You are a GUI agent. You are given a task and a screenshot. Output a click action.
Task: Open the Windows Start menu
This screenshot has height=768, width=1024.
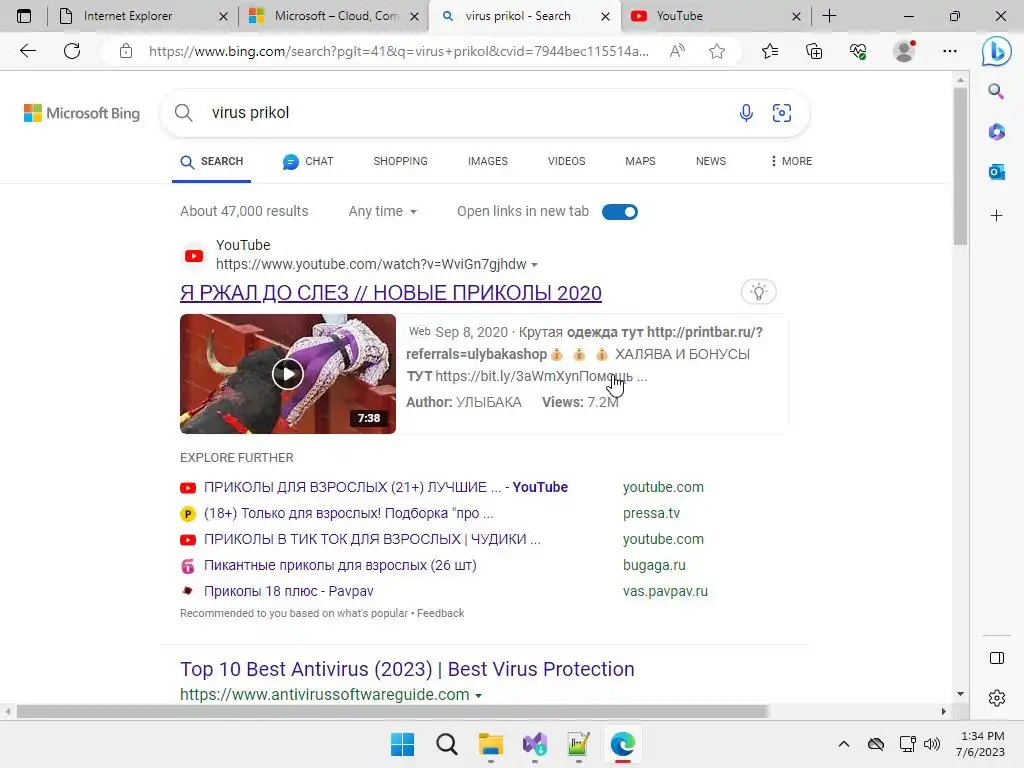pyautogui.click(x=402, y=744)
